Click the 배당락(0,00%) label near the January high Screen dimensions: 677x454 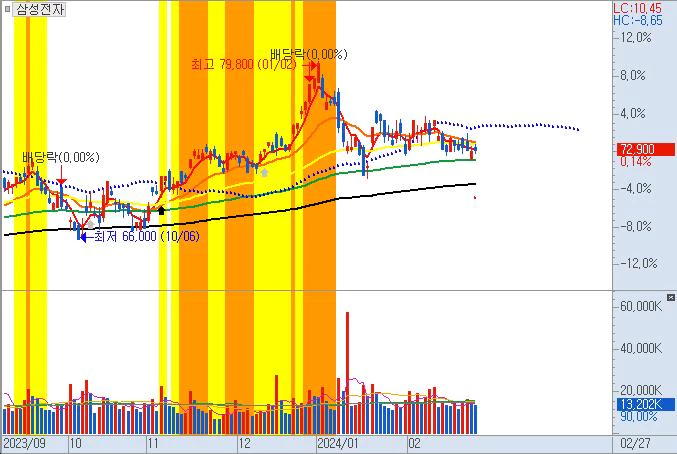tap(309, 54)
